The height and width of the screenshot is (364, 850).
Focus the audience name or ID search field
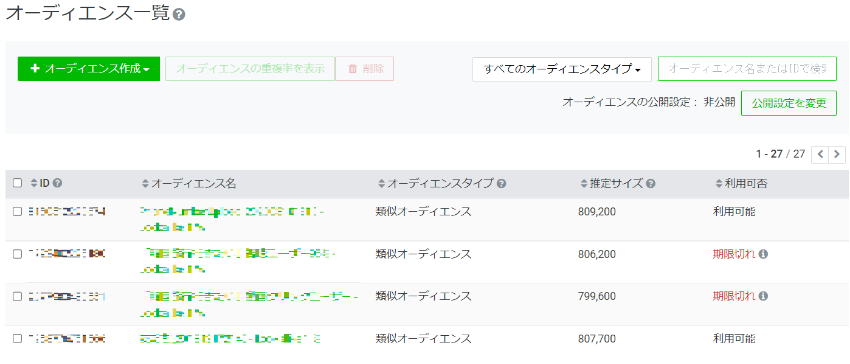coord(748,69)
